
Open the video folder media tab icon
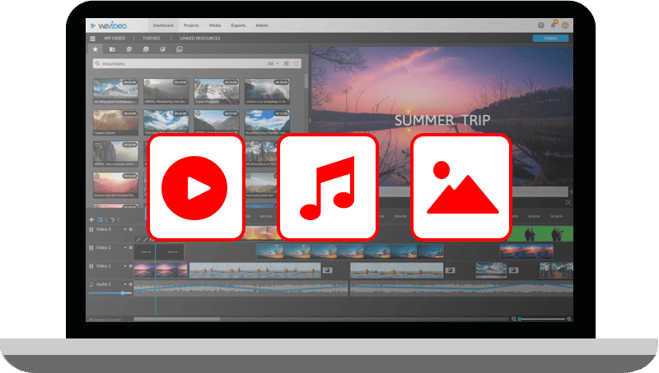[x=112, y=49]
